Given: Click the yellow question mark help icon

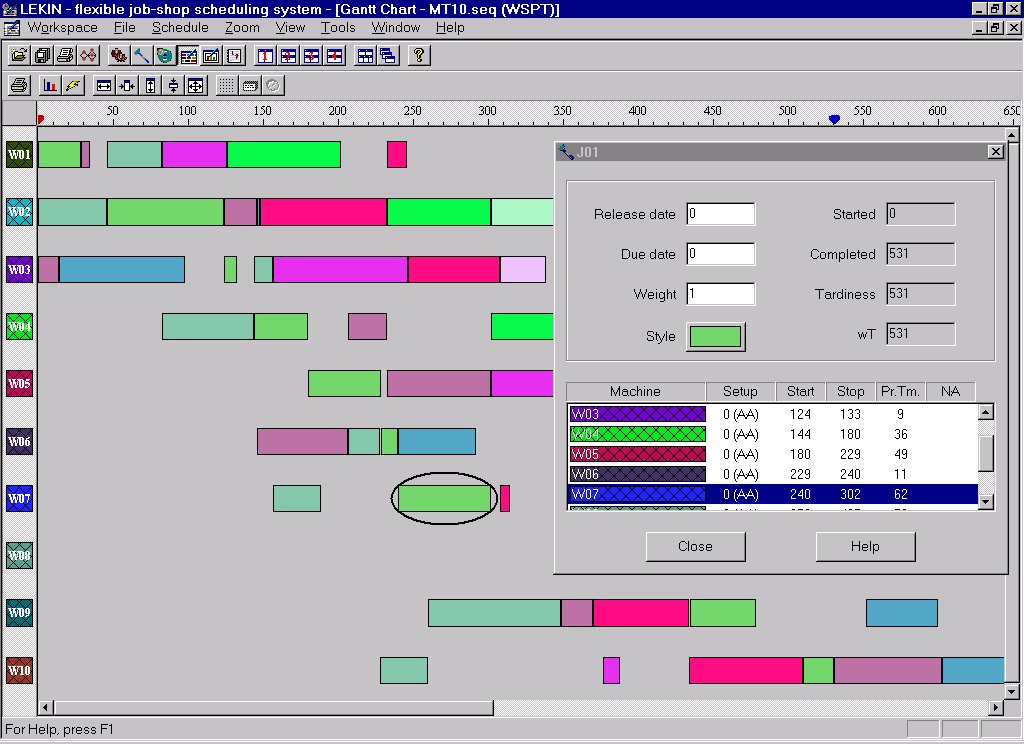Looking at the screenshot, I should point(419,55).
